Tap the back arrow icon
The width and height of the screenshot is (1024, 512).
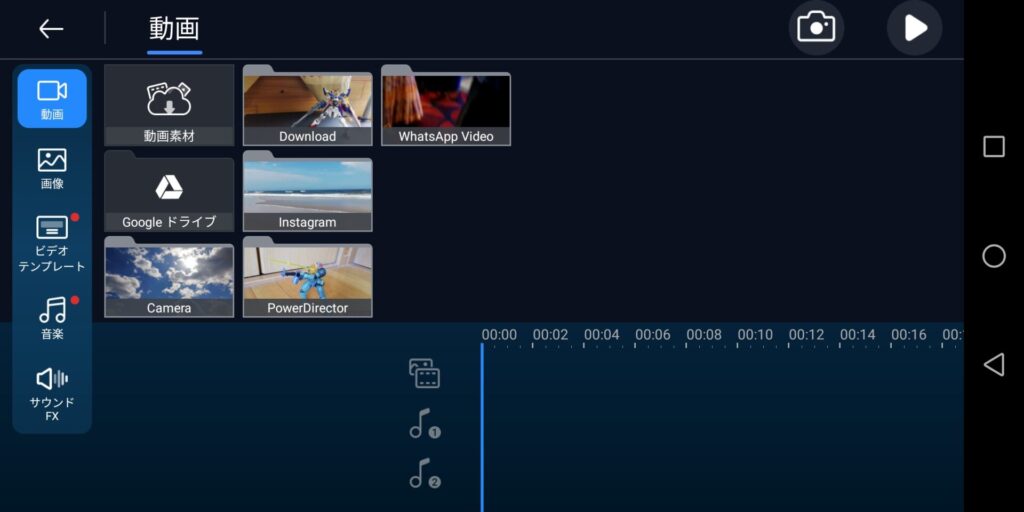pyautogui.click(x=50, y=29)
